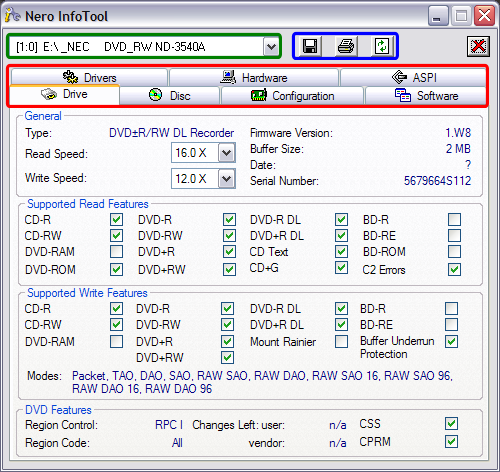Screen dimensions: 500x472
Task: Click the Supported Read Features heading
Action: pyautogui.click(x=88, y=204)
